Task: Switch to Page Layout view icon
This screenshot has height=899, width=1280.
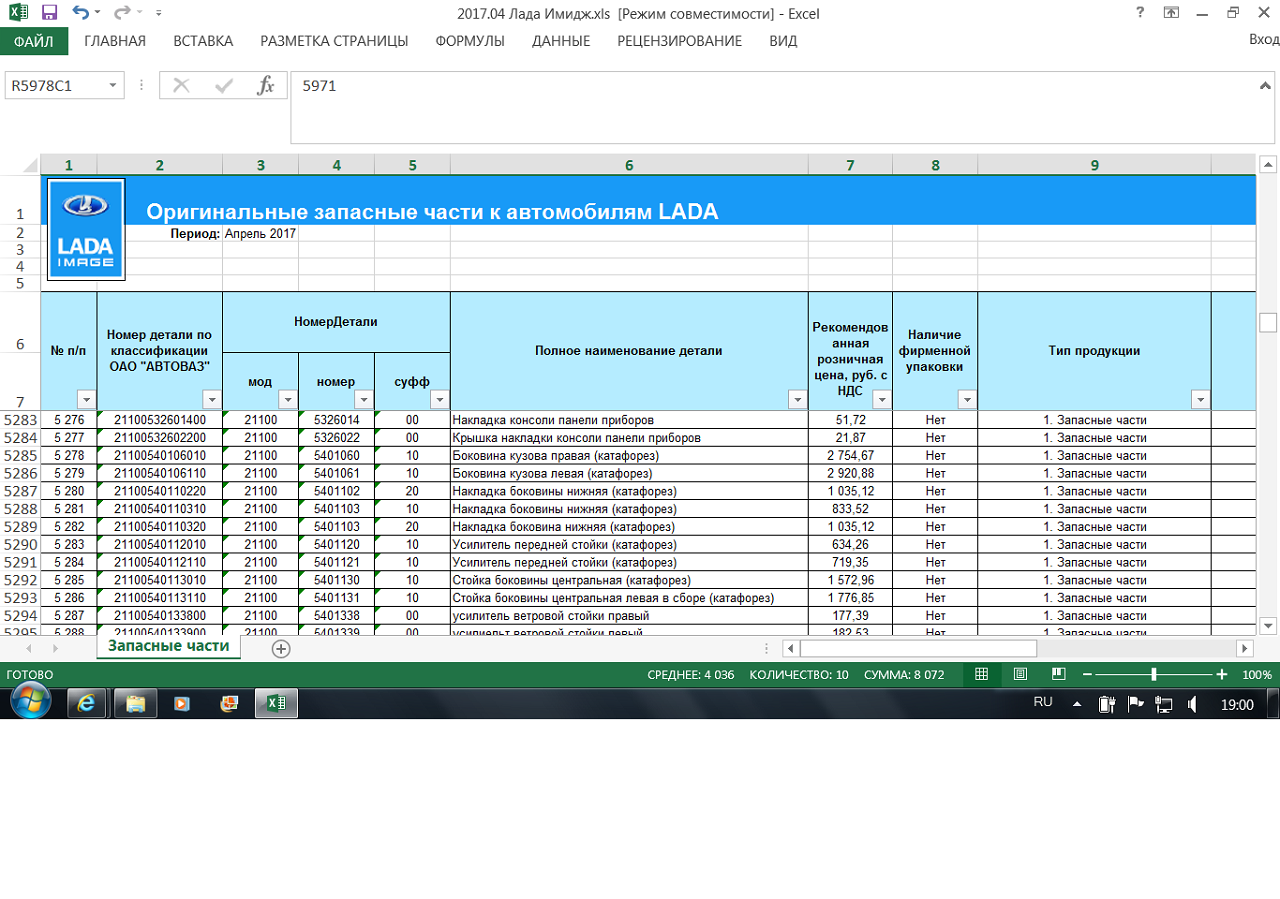Action: (1020, 674)
